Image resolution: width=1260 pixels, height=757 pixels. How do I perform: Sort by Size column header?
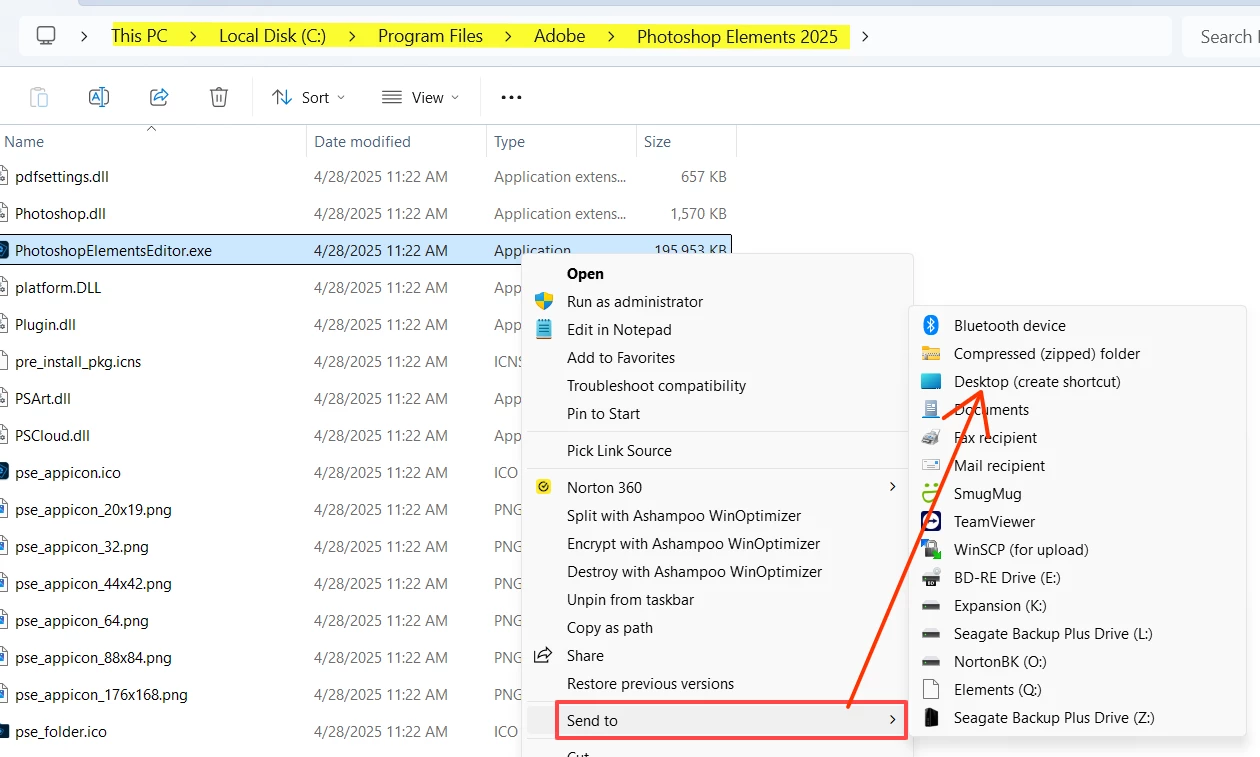[686, 141]
